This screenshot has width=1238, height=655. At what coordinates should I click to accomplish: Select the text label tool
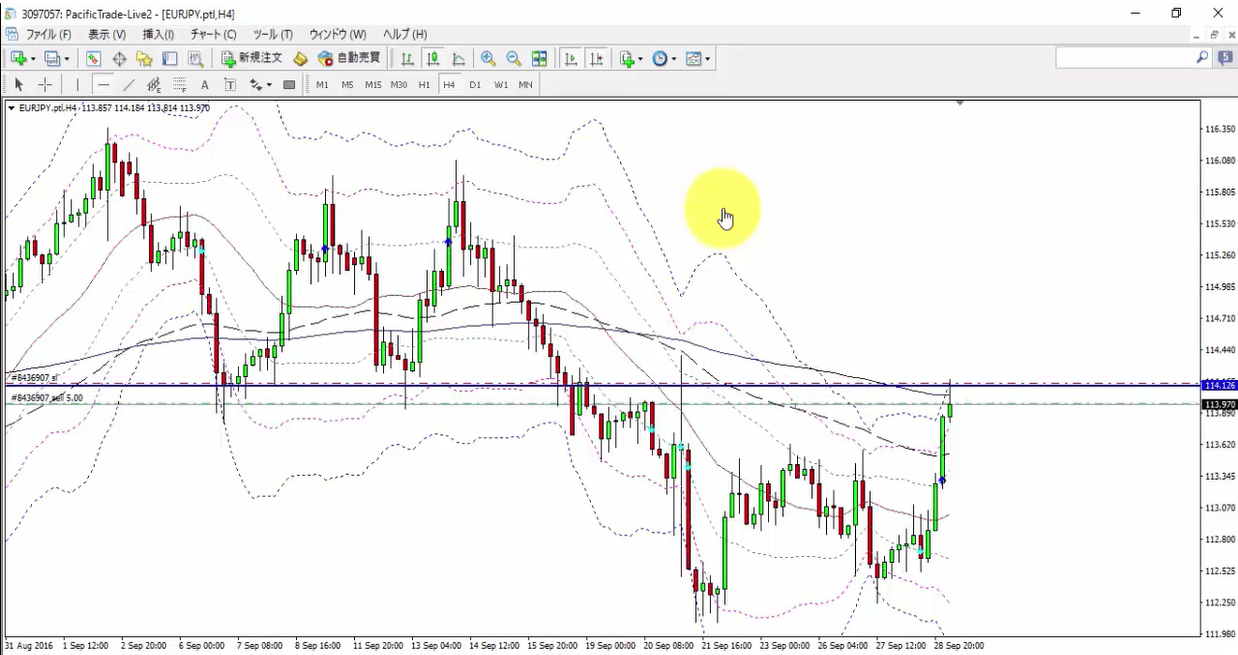(x=230, y=85)
